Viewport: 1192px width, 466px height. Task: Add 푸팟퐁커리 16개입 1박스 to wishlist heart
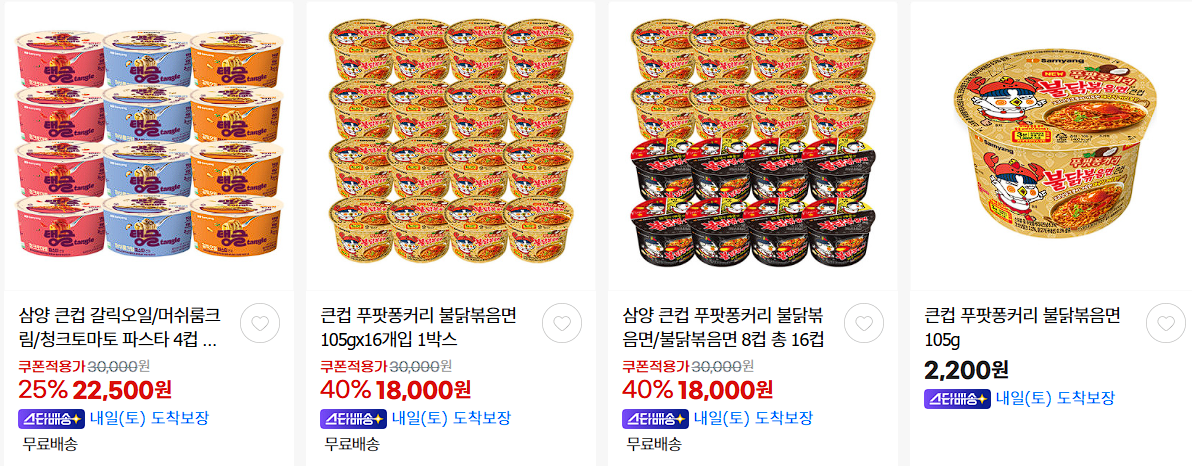(x=562, y=323)
